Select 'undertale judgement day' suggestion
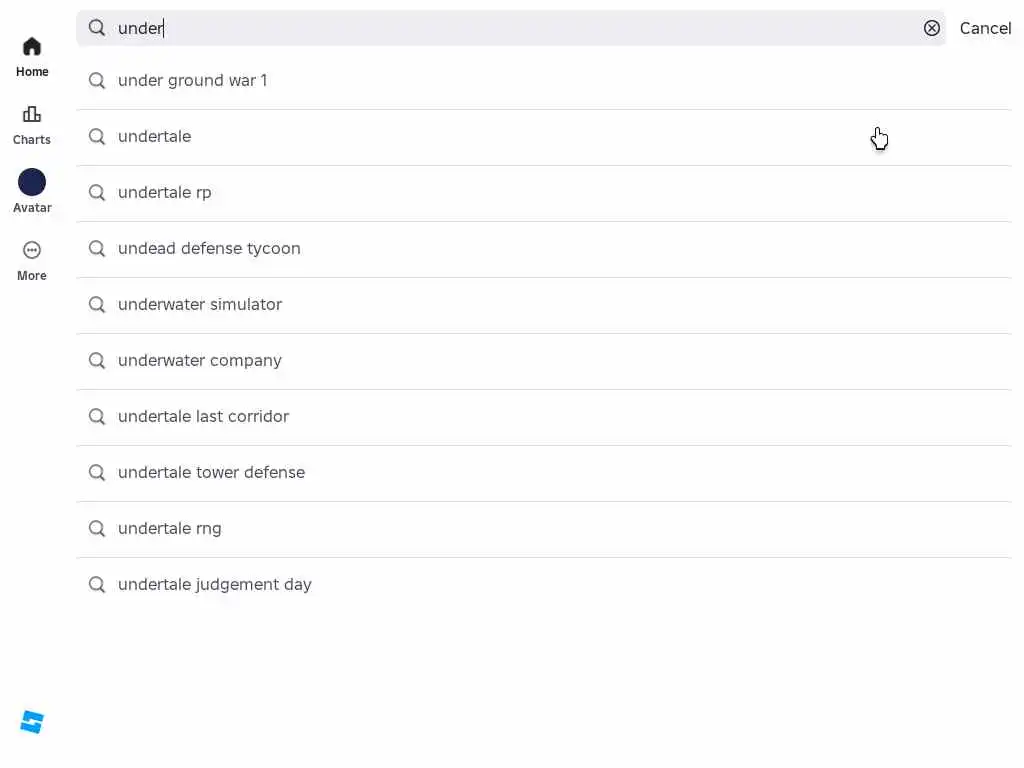Image resolution: width=1024 pixels, height=768 pixels. [215, 584]
